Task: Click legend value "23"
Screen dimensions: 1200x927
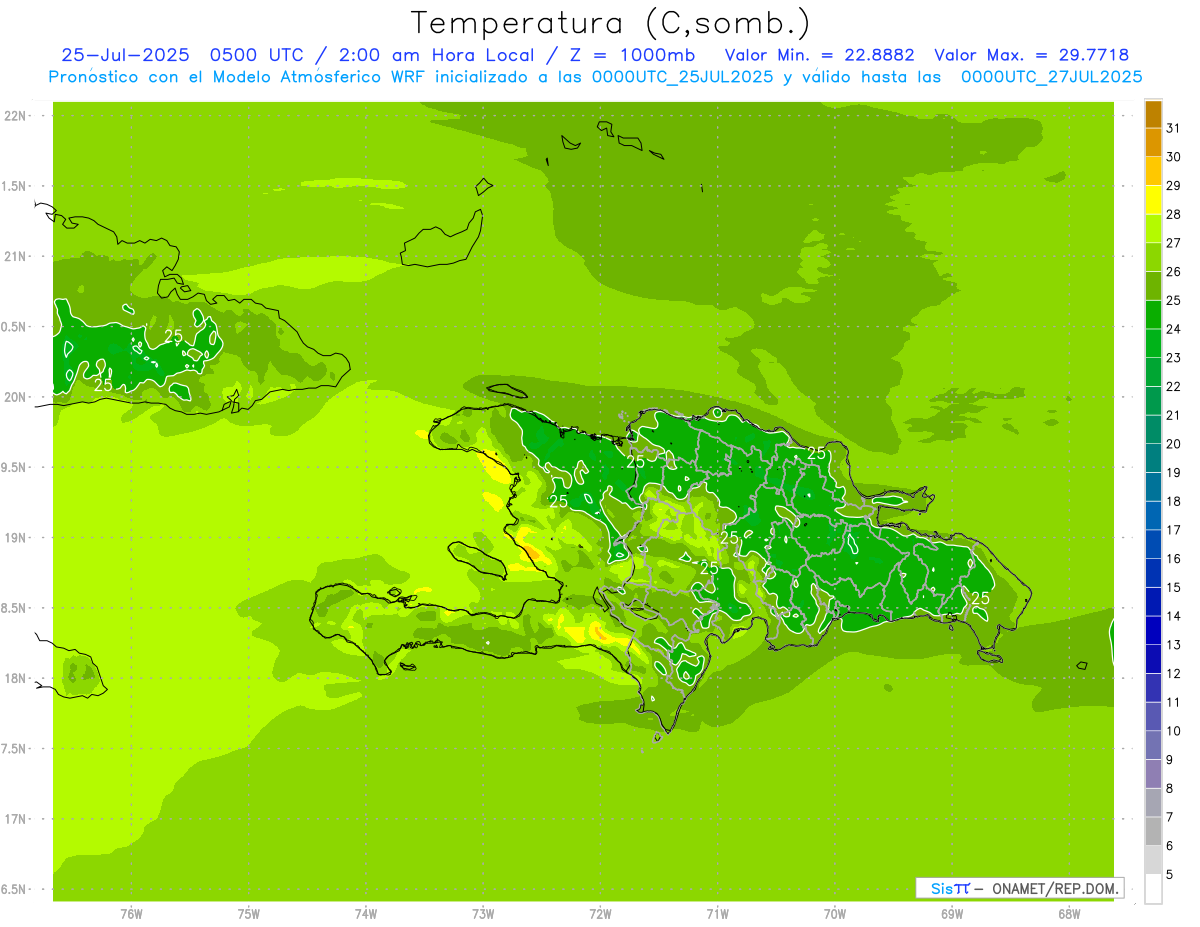Action: (x=1173, y=357)
